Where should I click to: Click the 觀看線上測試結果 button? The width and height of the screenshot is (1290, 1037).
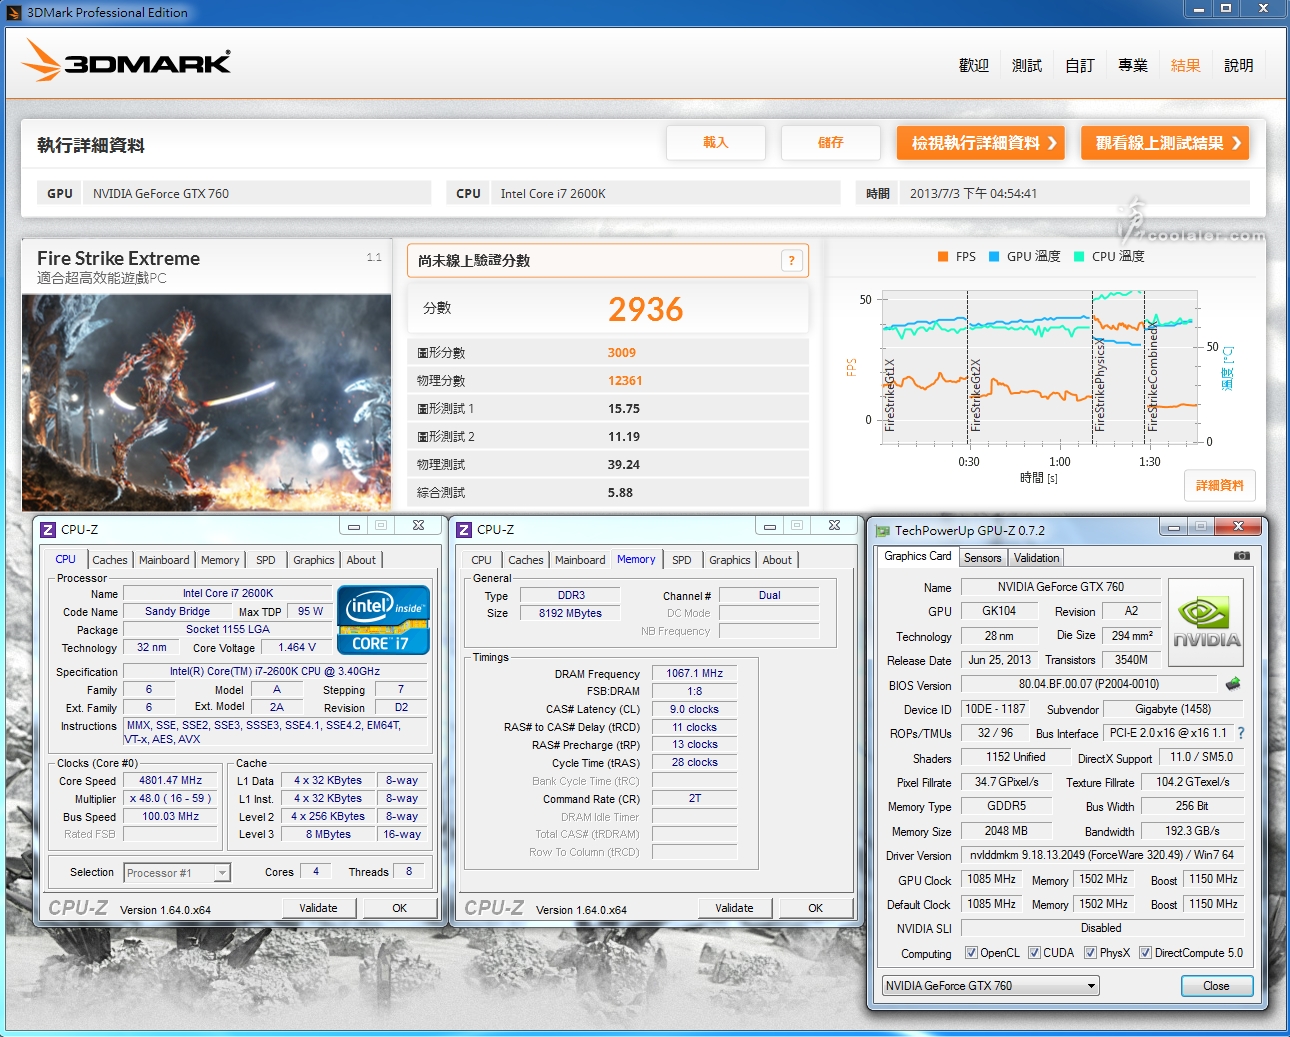coord(1165,143)
